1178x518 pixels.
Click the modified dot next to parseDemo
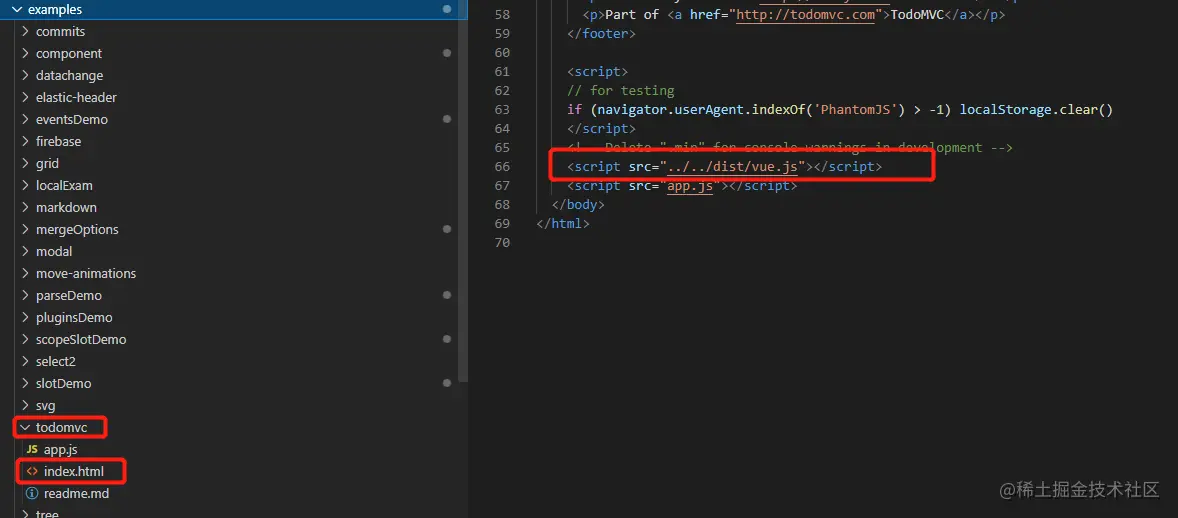[447, 295]
